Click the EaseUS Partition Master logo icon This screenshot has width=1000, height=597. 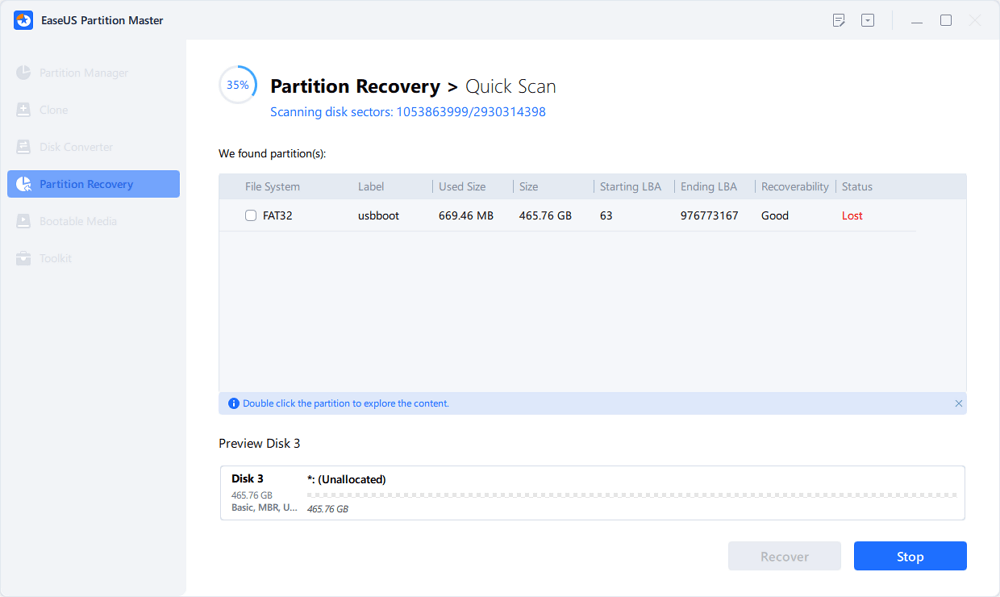point(24,20)
